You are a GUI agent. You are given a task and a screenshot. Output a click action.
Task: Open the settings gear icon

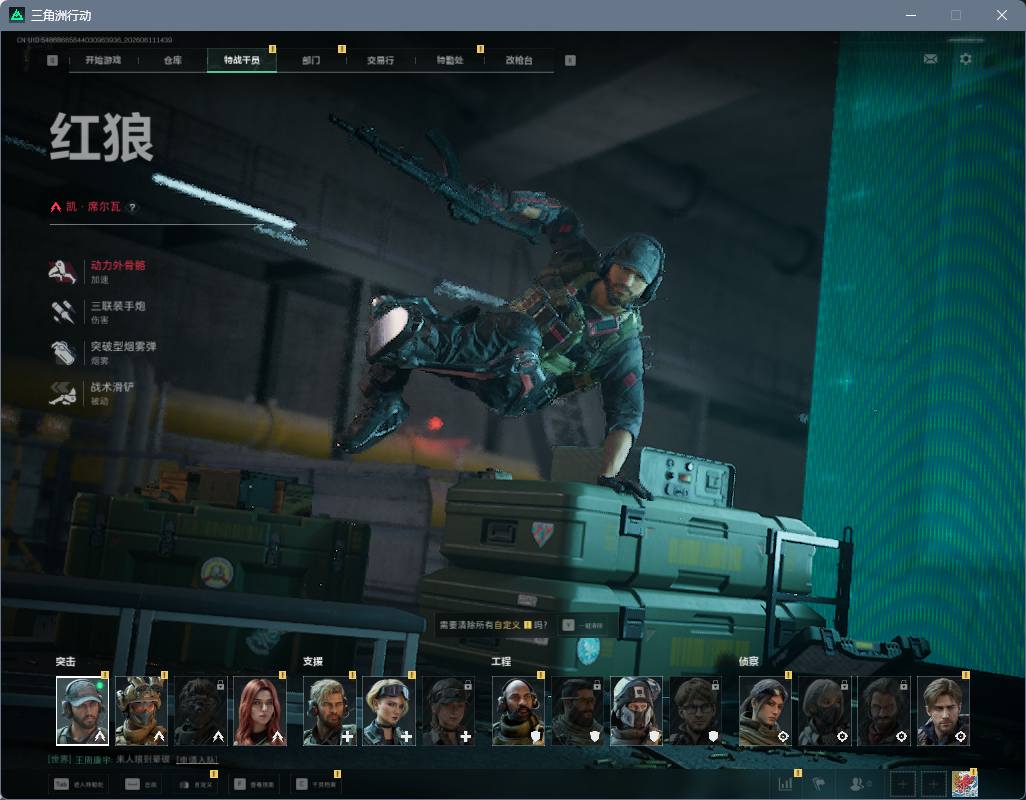click(x=965, y=60)
